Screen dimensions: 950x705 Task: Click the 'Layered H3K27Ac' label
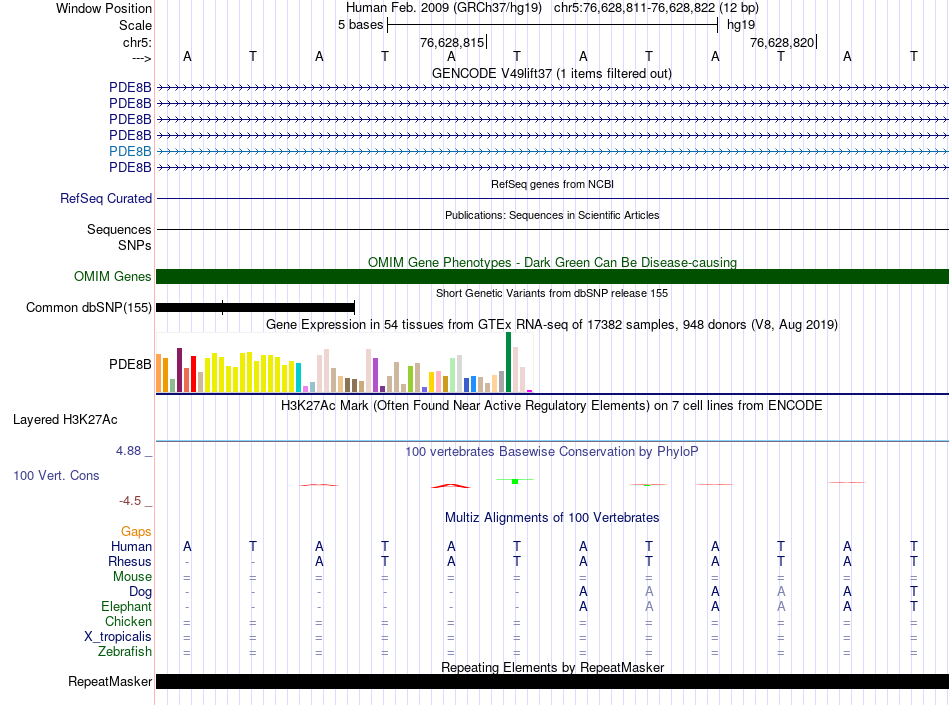click(x=65, y=419)
